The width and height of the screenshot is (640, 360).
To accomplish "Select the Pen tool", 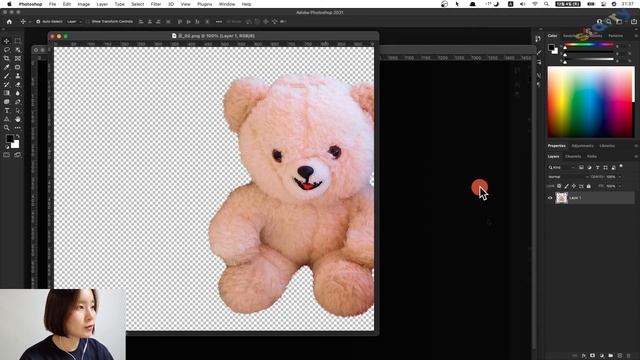I will pos(18,102).
